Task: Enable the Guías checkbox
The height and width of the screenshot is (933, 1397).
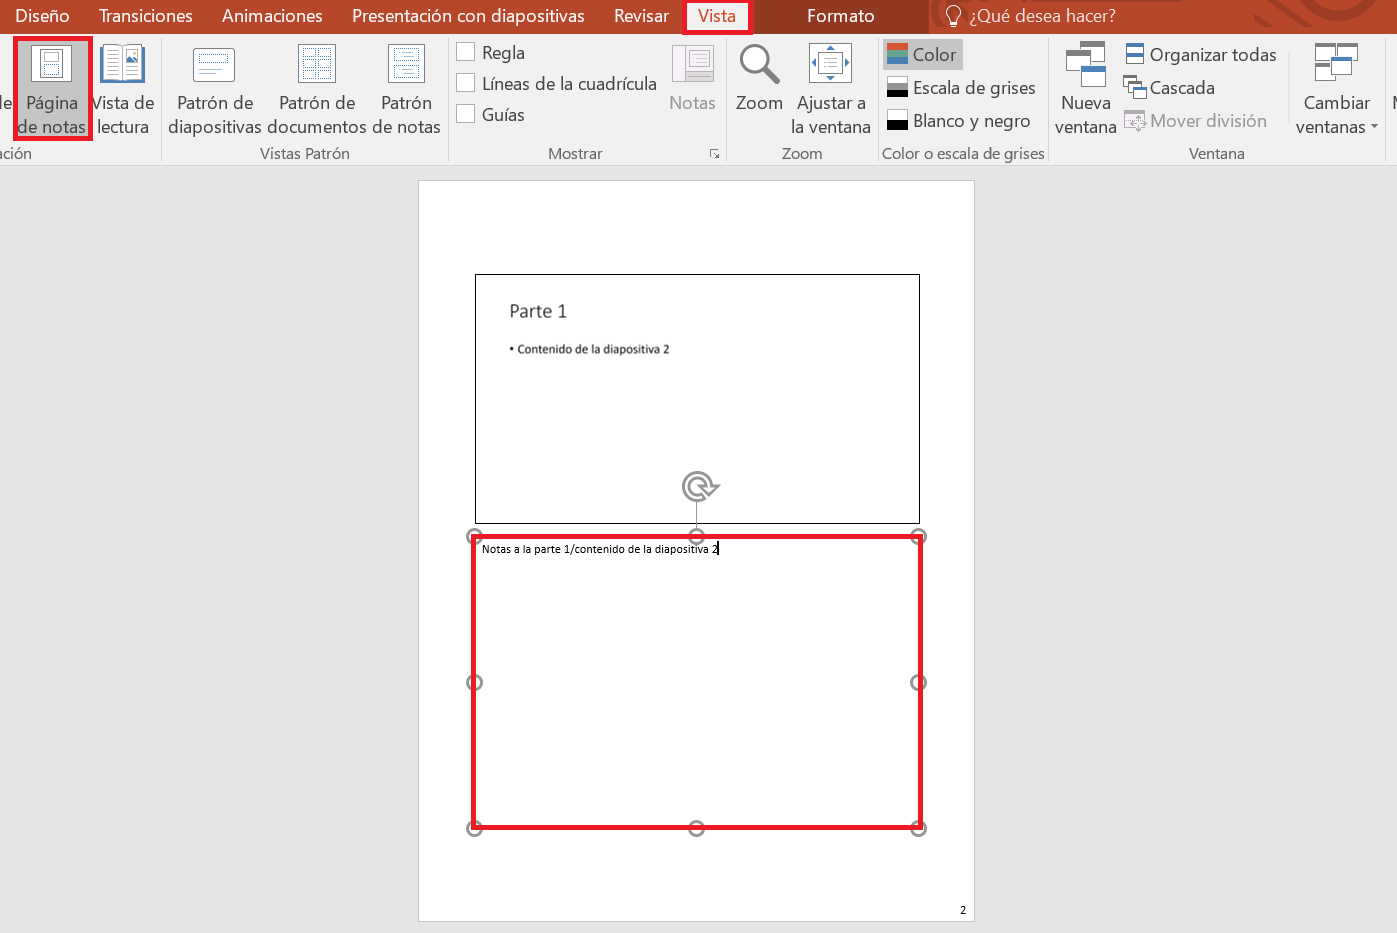Action: (465, 114)
